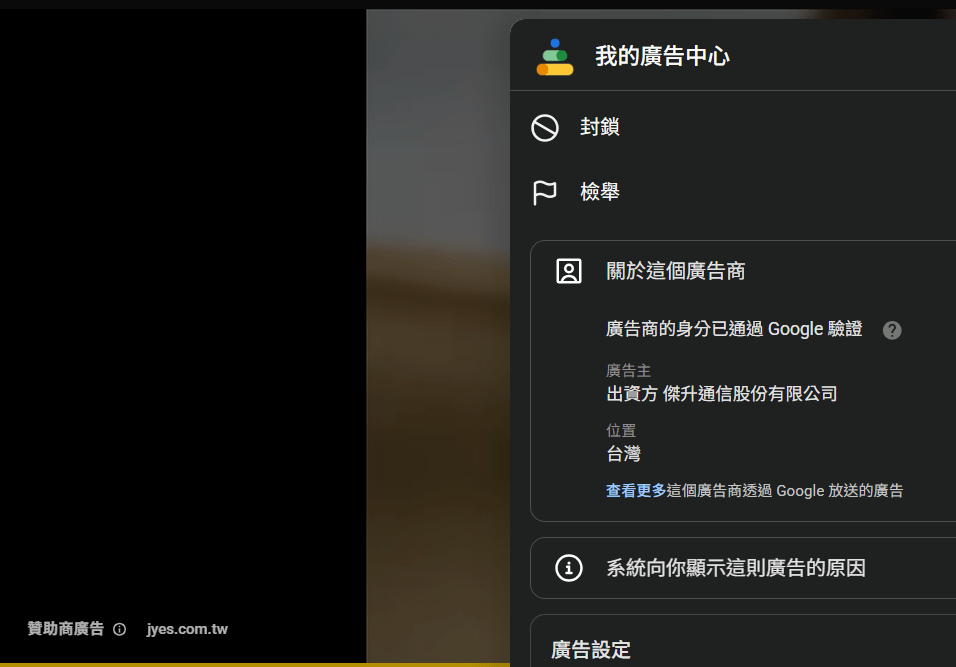Viewport: 956px width, 667px height.
Task: Click advertiser name 出資方 傑升通信股份有限公司
Action: tap(721, 394)
